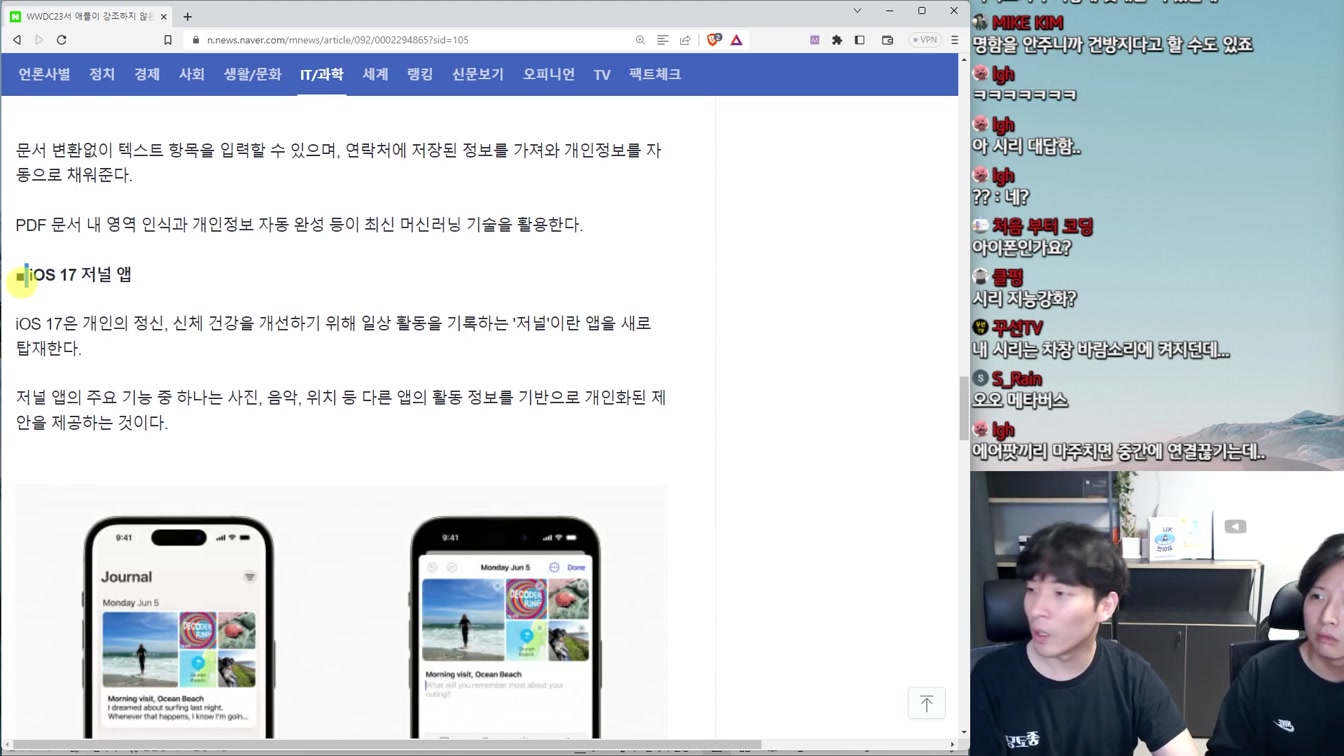
Task: Open the 언론사별 menu
Action: [44, 74]
